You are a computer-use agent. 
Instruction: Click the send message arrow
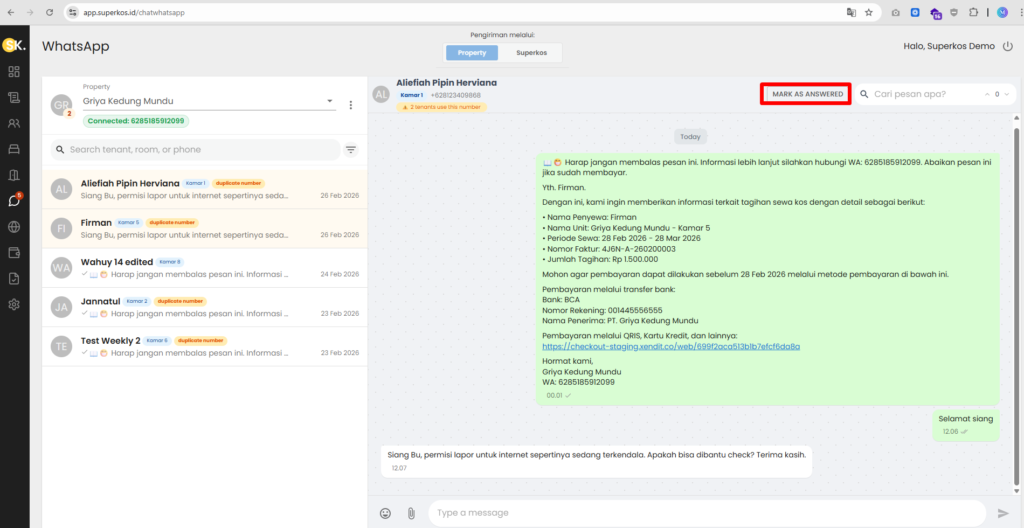(x=1003, y=513)
